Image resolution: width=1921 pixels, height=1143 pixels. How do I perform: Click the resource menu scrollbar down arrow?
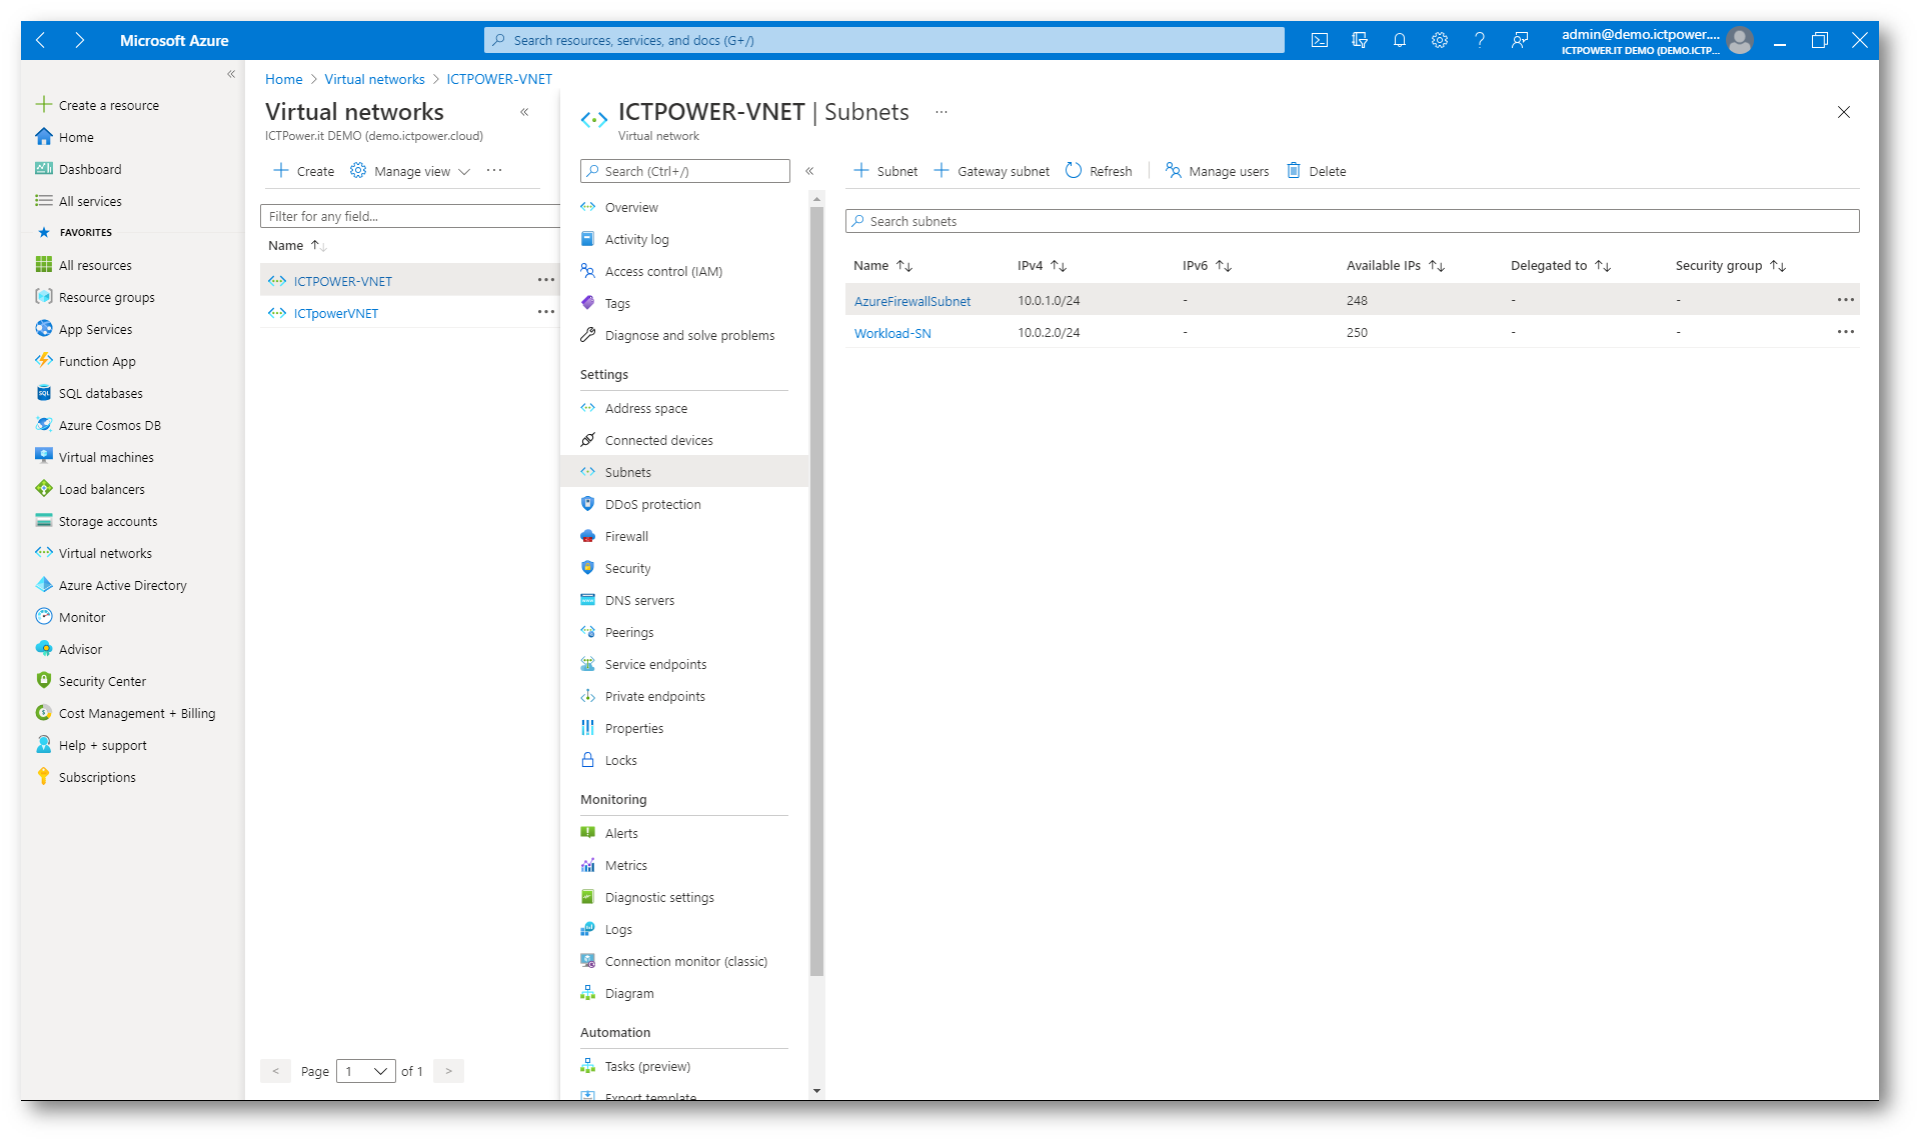coord(817,1091)
